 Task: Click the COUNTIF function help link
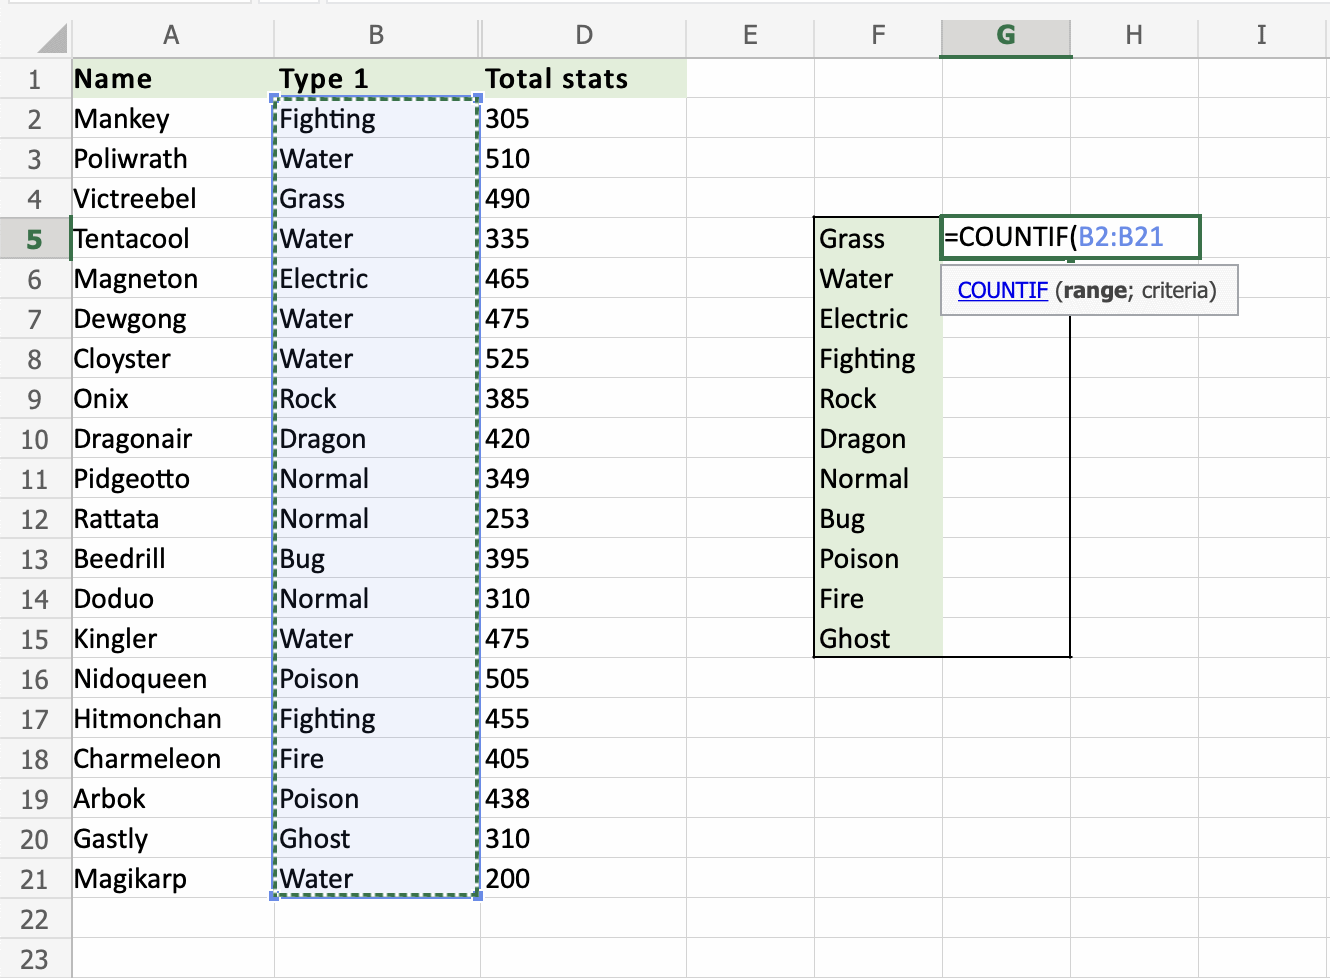(1002, 291)
